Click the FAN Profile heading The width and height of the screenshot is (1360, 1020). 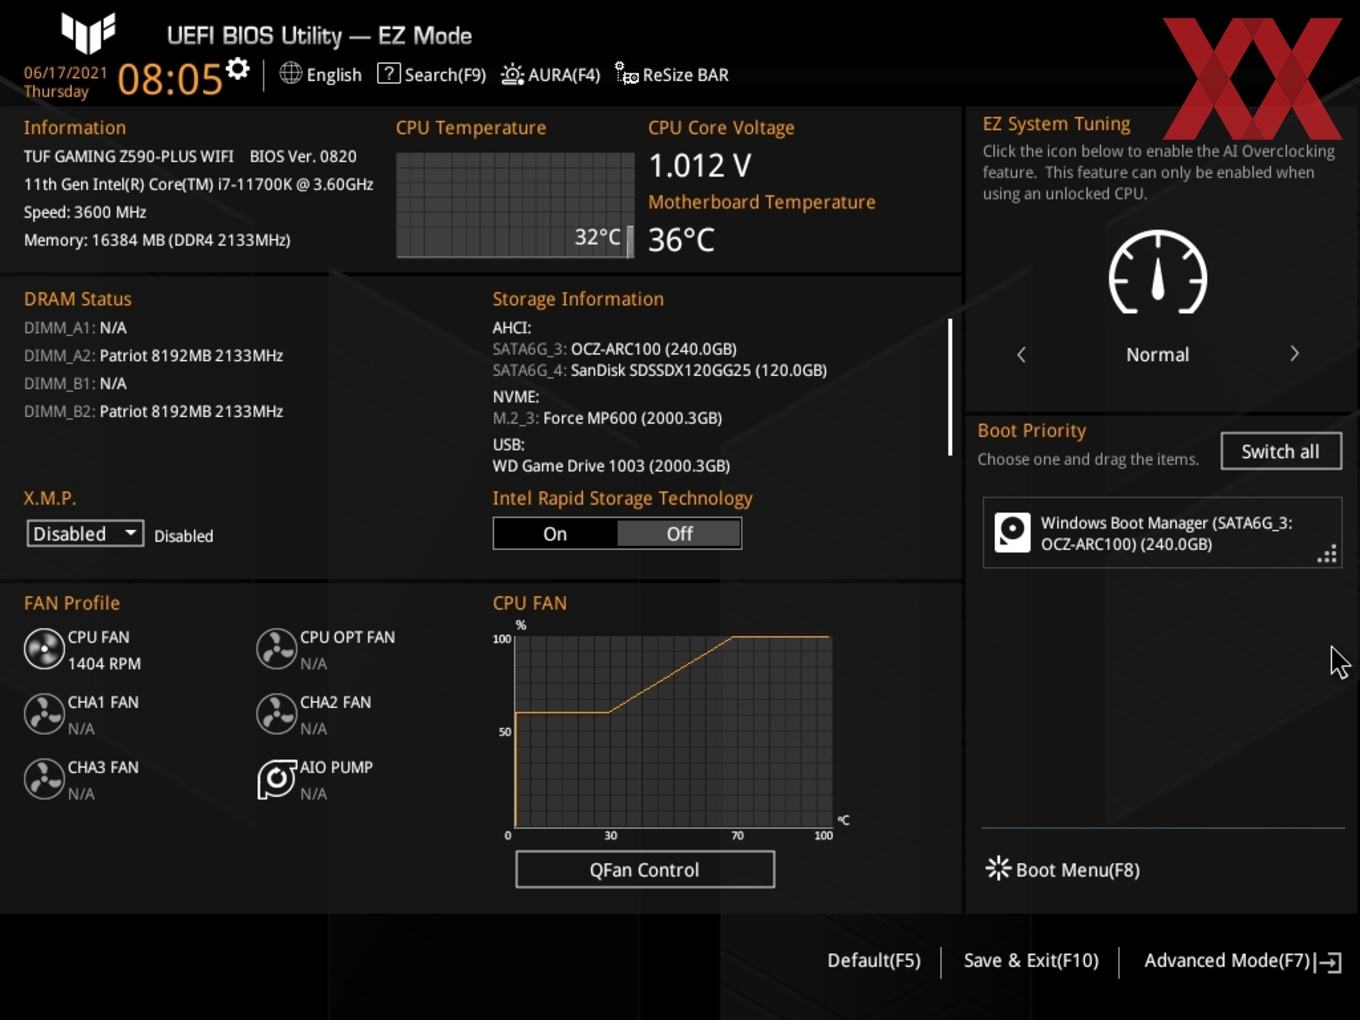[x=72, y=603]
